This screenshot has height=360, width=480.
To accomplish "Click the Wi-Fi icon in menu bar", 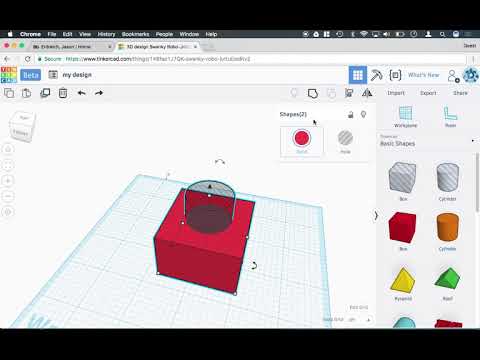I will (364, 34).
